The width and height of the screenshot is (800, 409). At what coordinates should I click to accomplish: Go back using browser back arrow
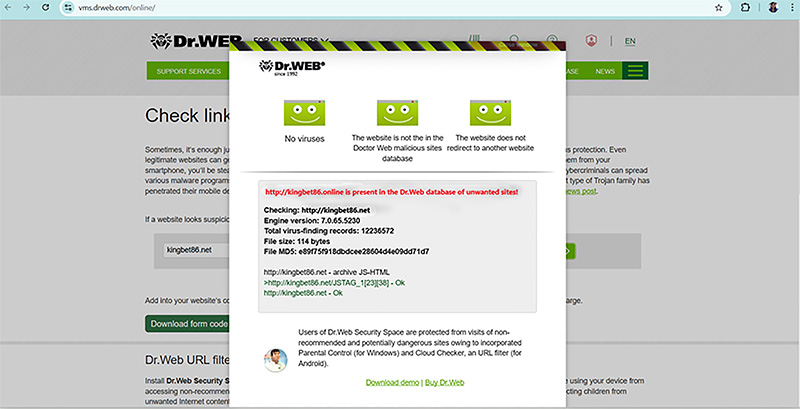9,8
